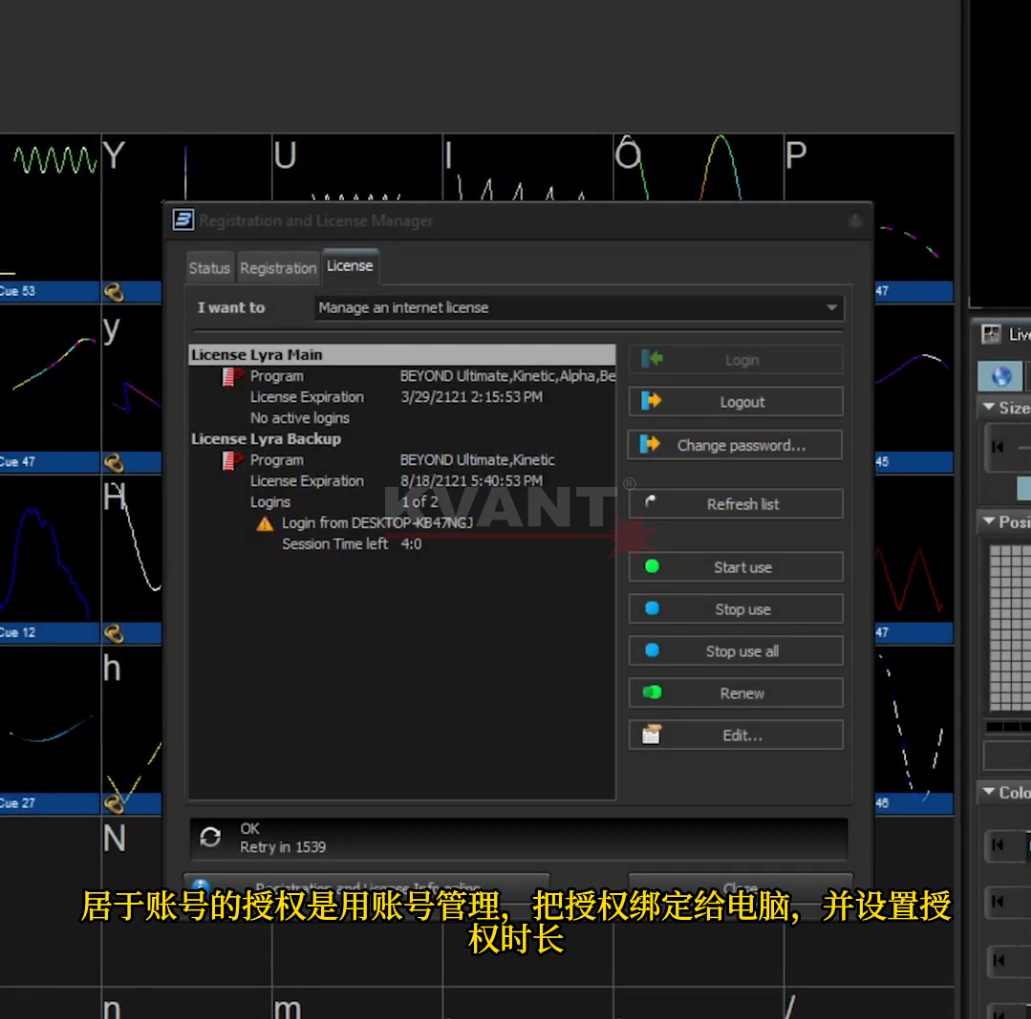Click the first reset arrow icon under Color
1031x1019 pixels.
(x=998, y=845)
